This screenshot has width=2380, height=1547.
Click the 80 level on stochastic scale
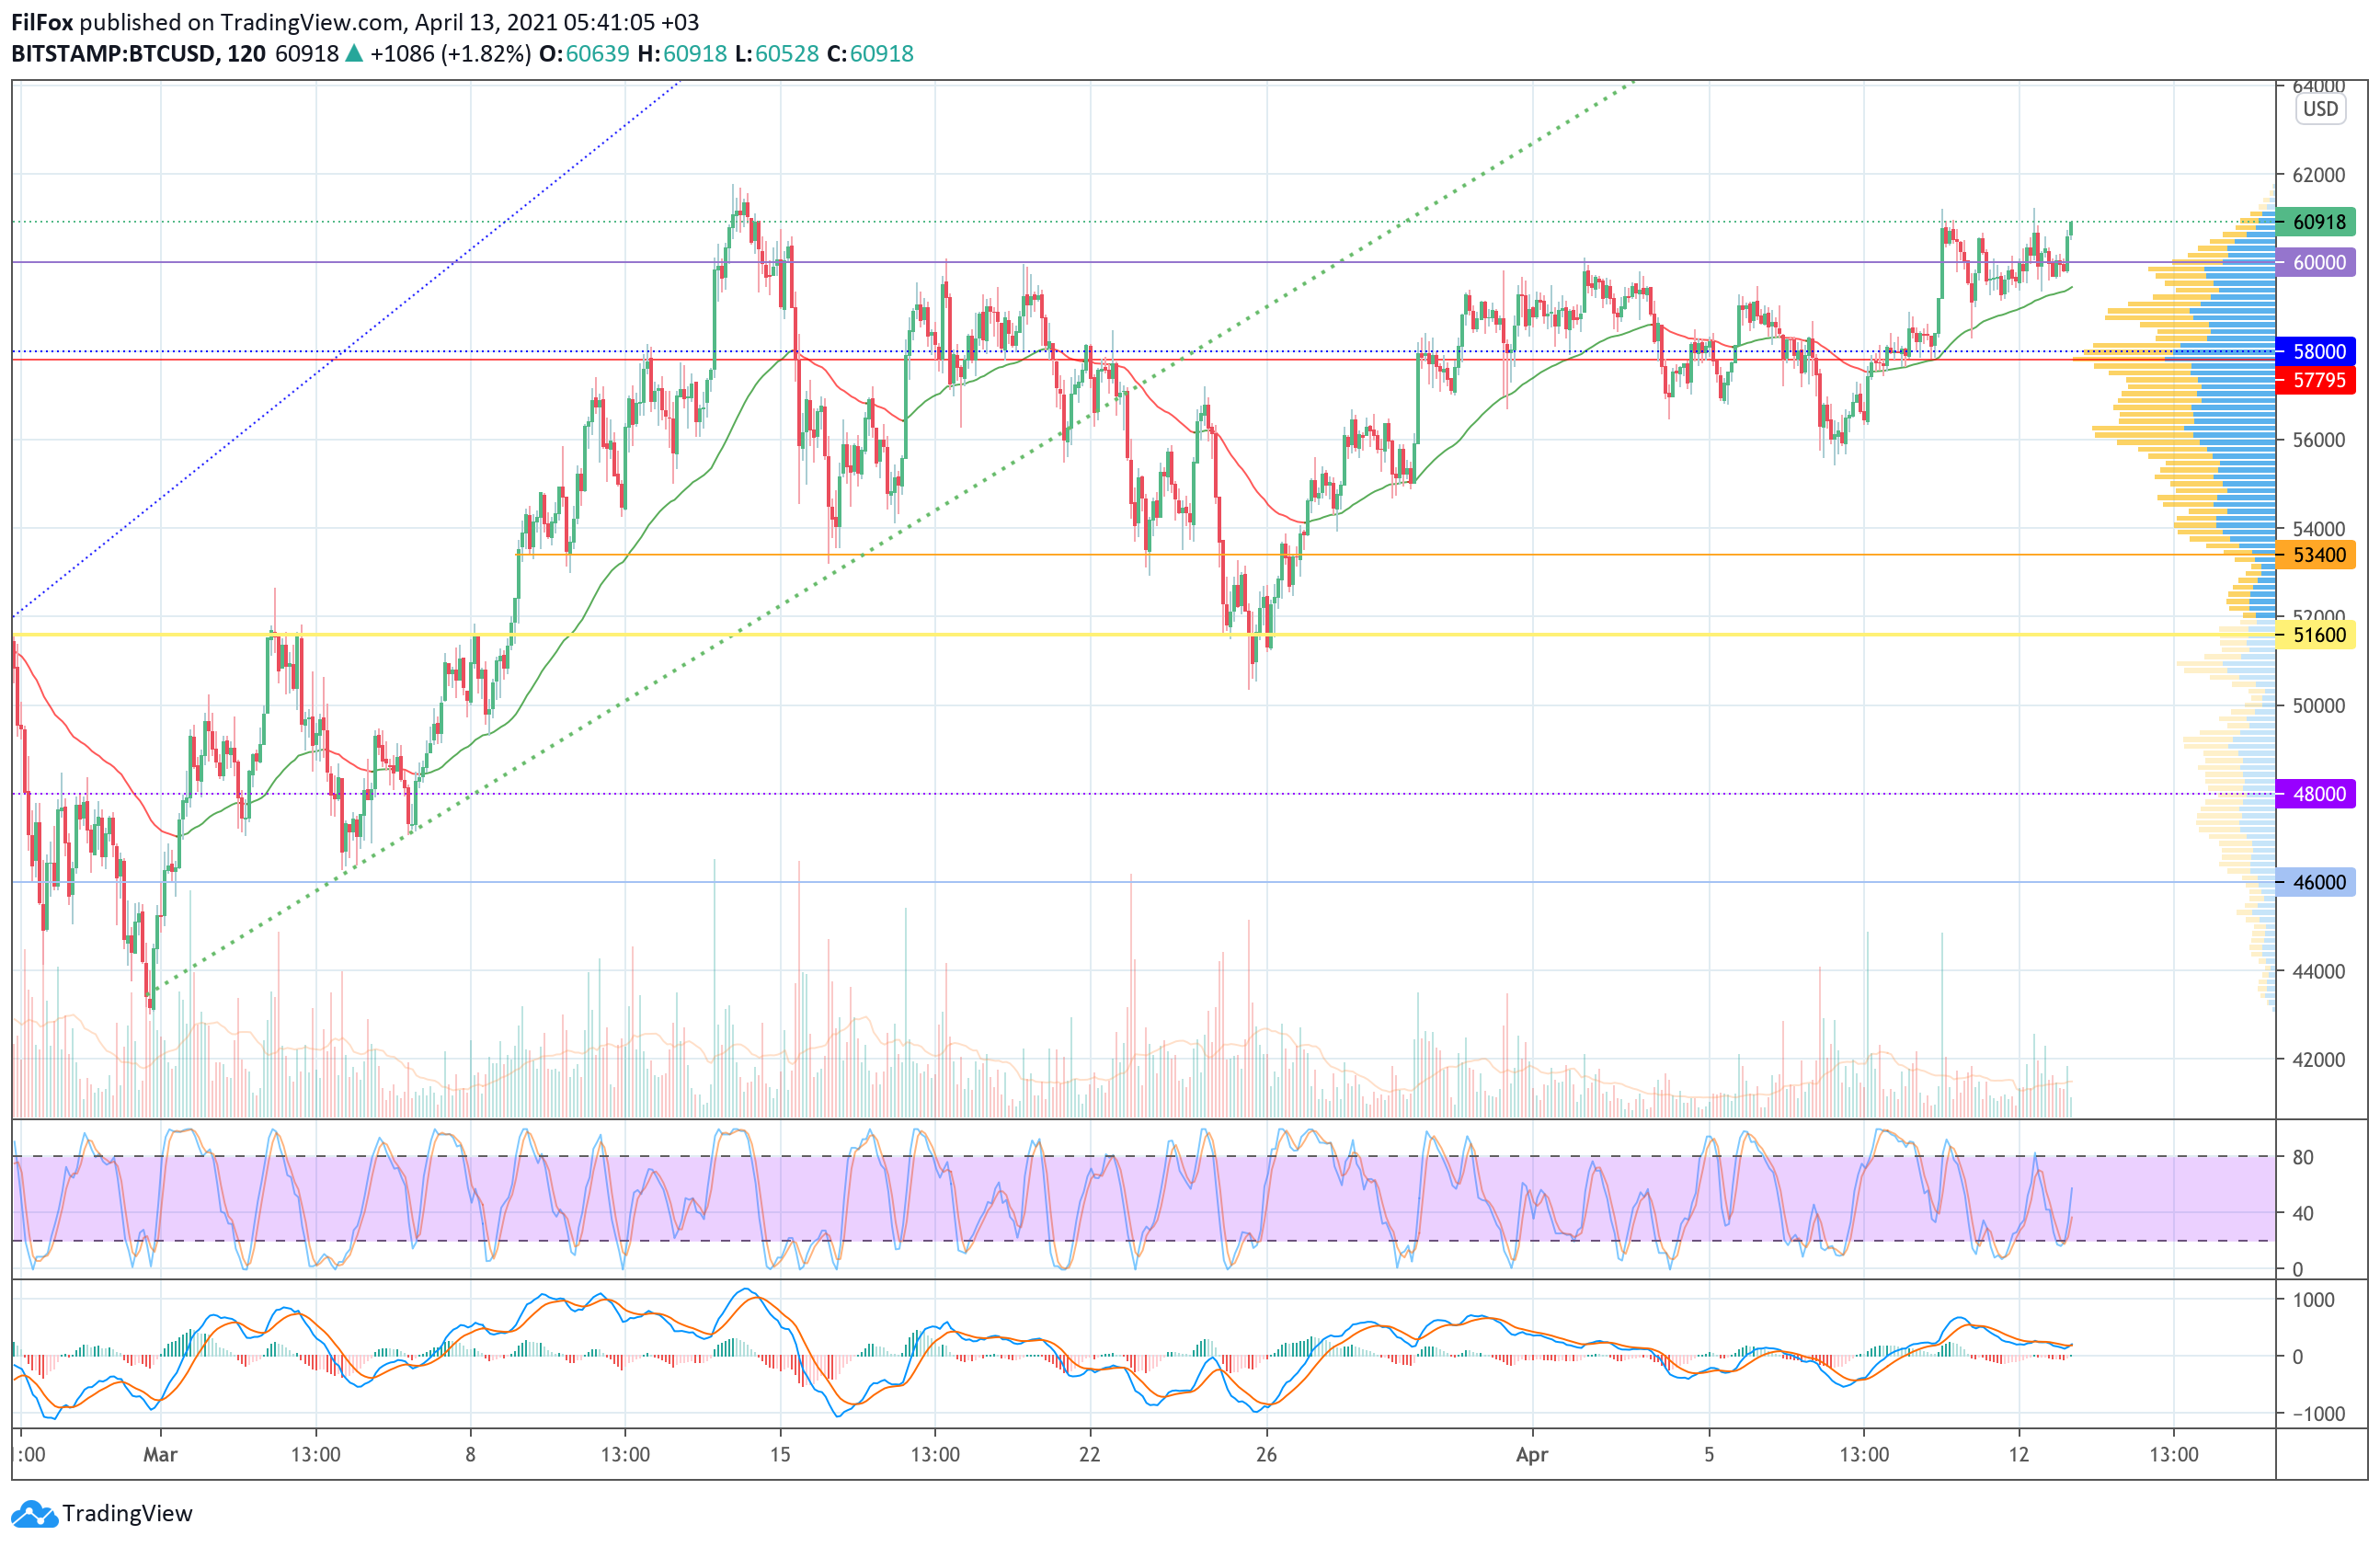[x=2303, y=1157]
